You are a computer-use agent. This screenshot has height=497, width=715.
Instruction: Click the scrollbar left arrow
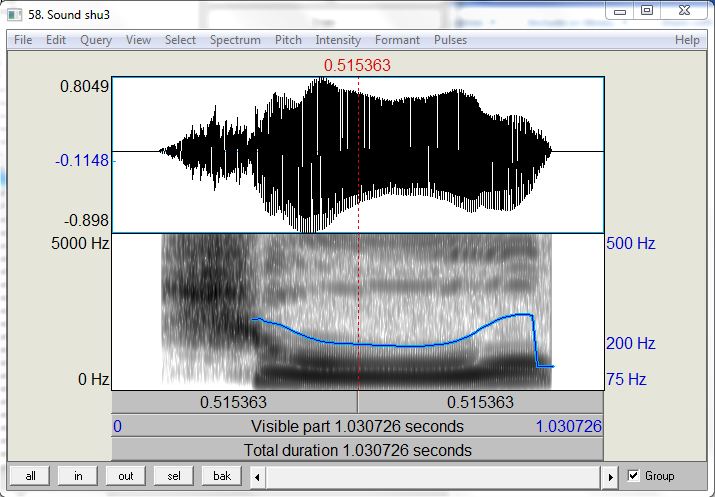[257, 477]
